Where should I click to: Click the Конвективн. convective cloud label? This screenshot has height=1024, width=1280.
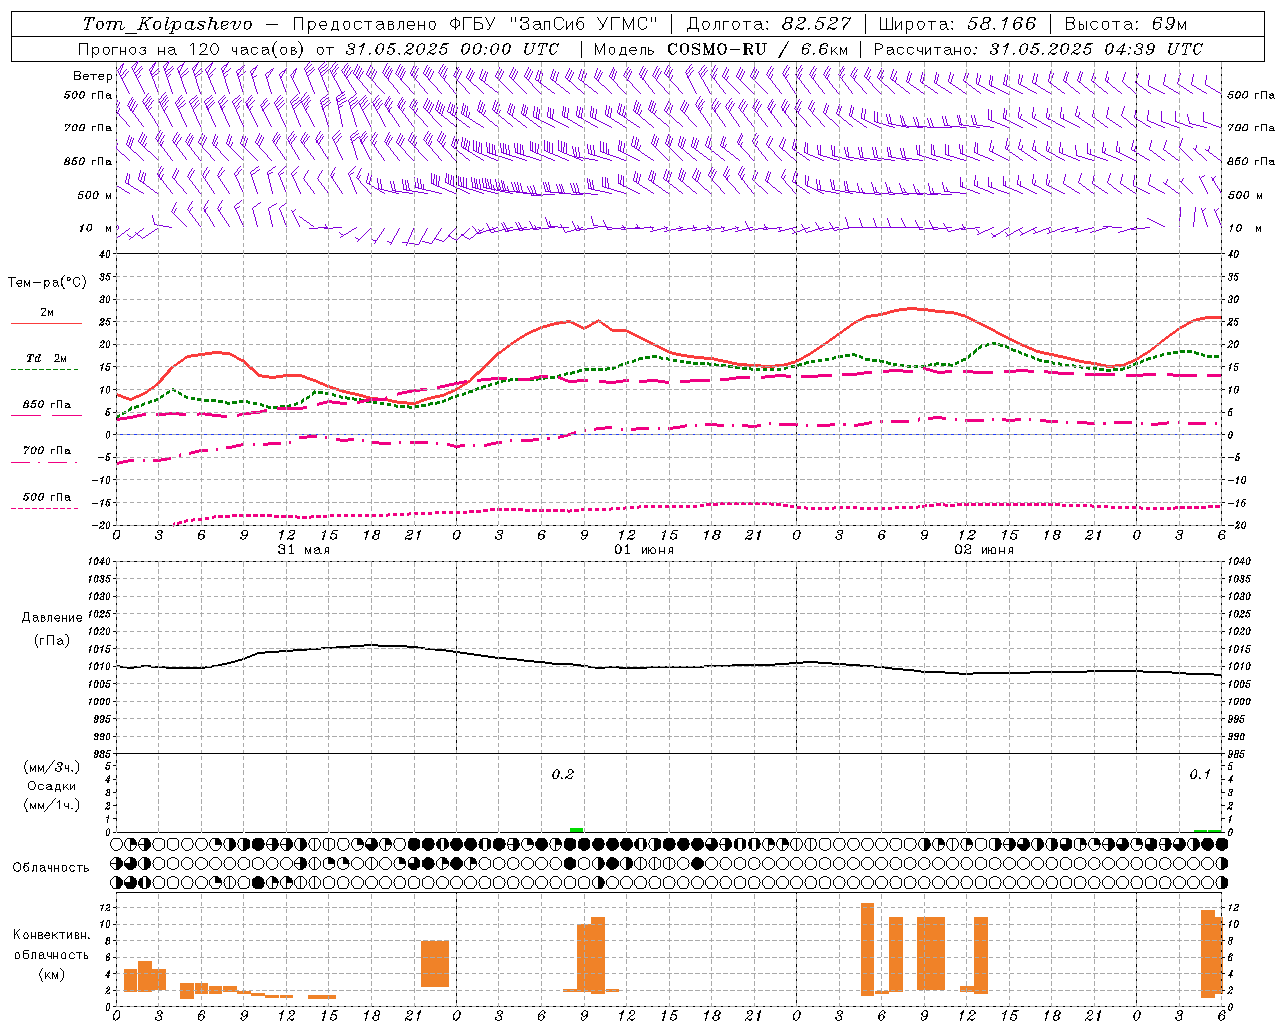[x=51, y=935]
